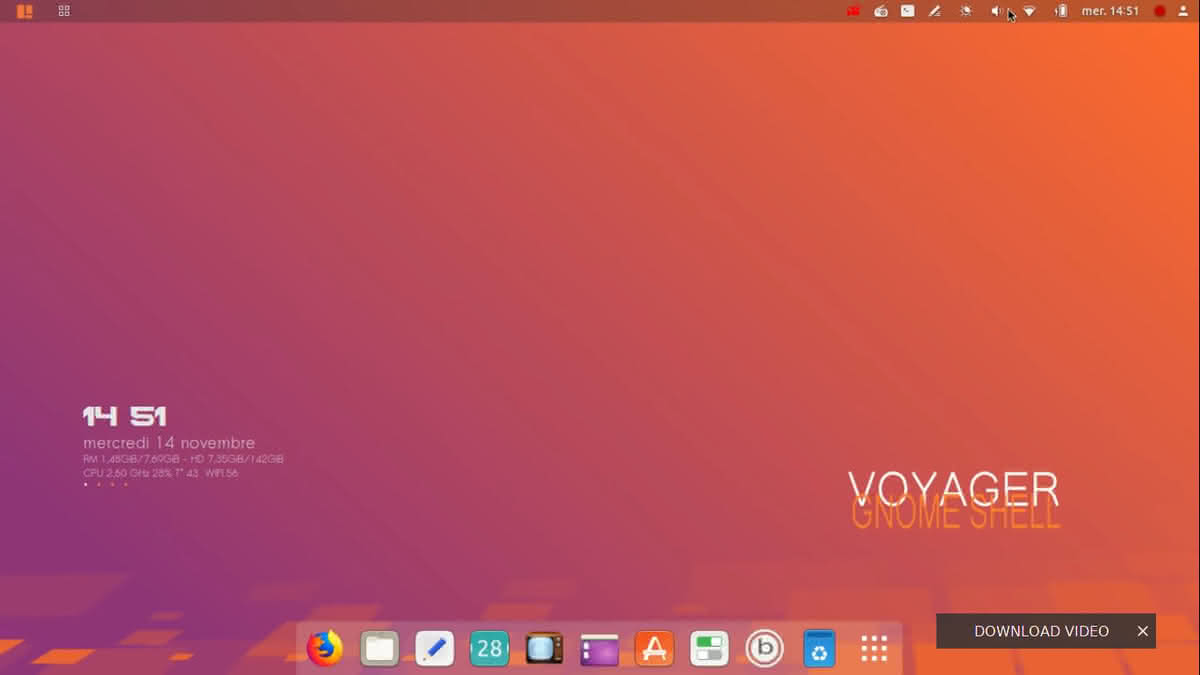Open the blue recycle Trash icon

click(x=820, y=649)
